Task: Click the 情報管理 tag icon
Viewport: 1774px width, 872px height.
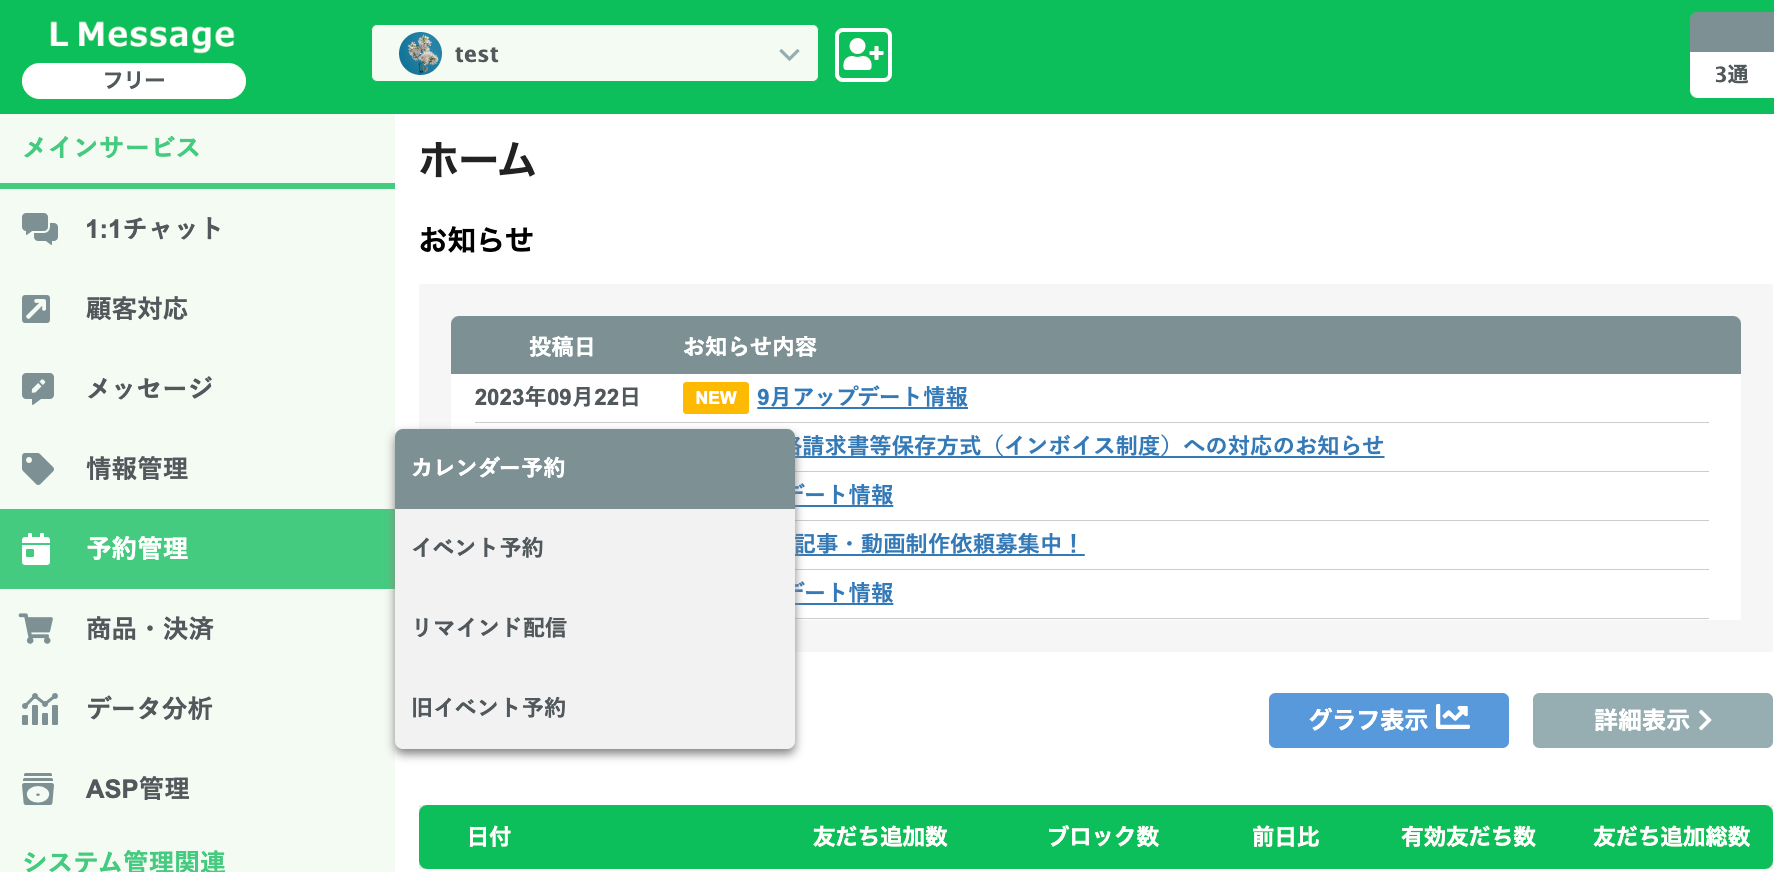Action: click(x=38, y=468)
